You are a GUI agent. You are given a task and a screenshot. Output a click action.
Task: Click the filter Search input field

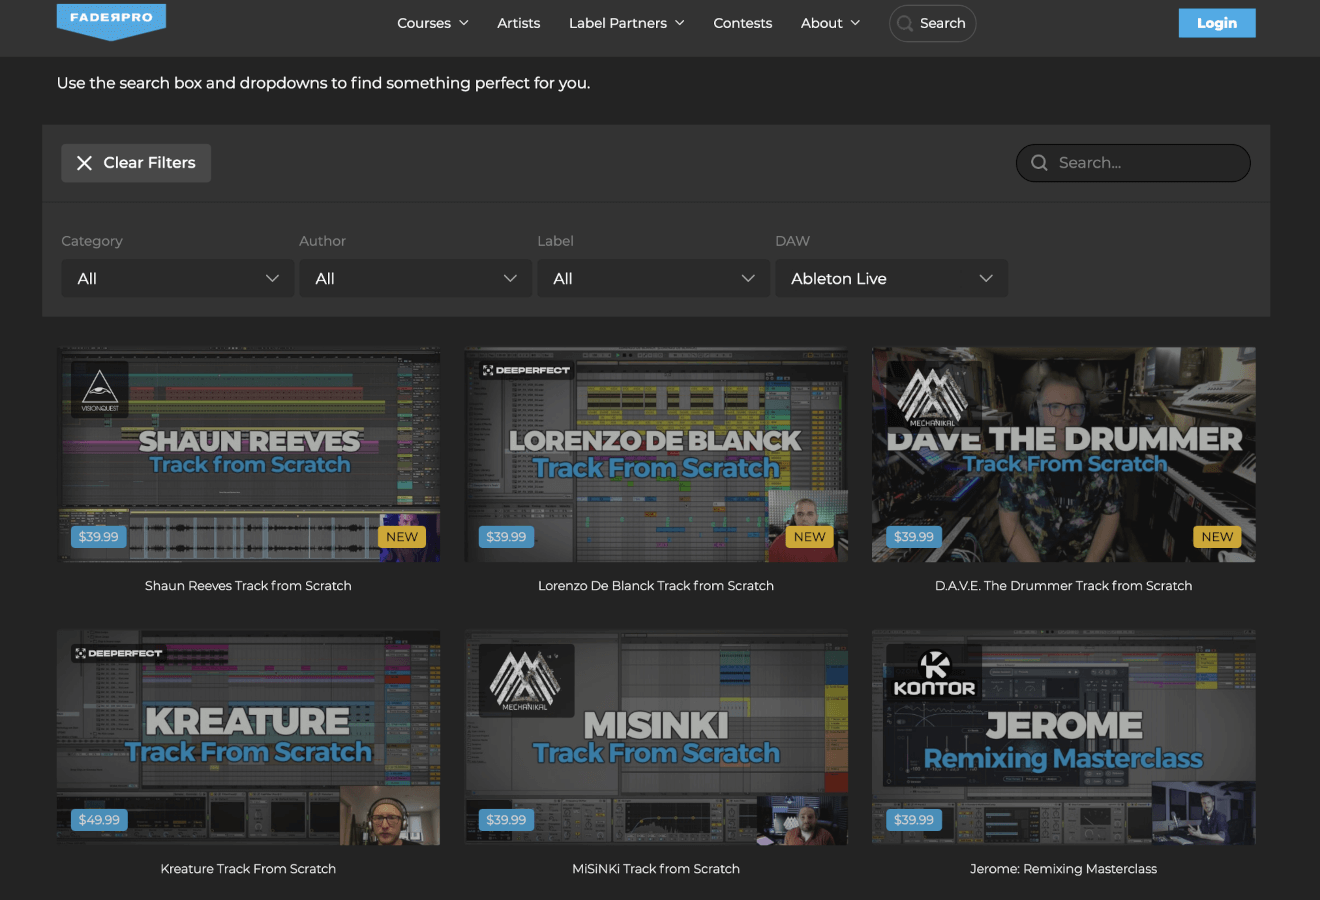(x=1133, y=163)
